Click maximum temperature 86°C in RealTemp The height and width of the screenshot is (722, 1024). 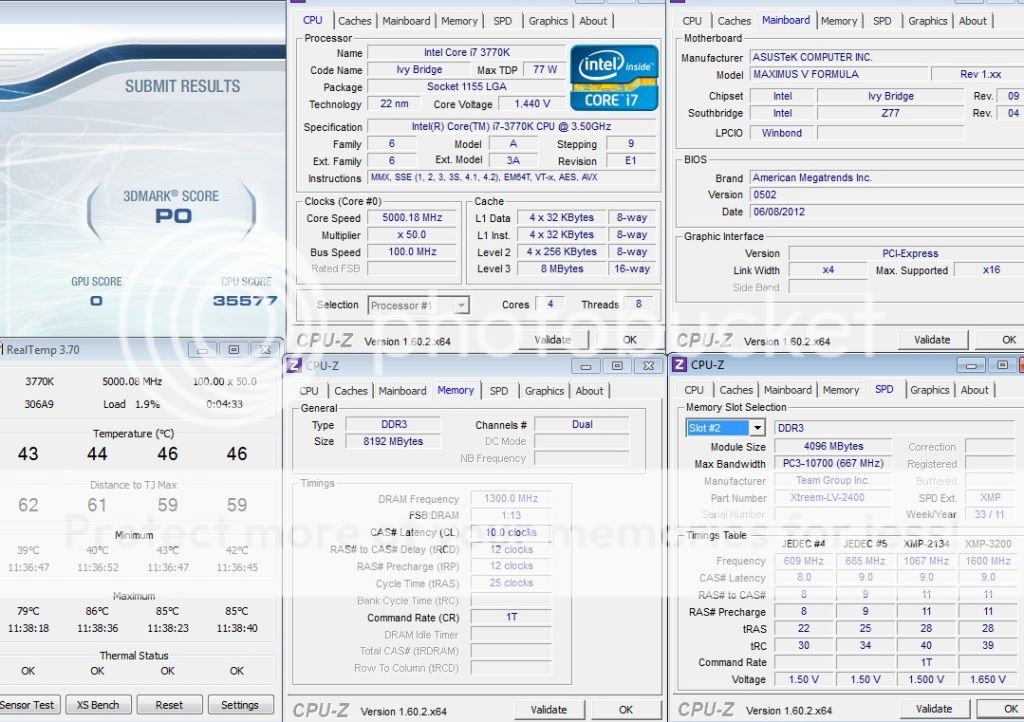97,612
